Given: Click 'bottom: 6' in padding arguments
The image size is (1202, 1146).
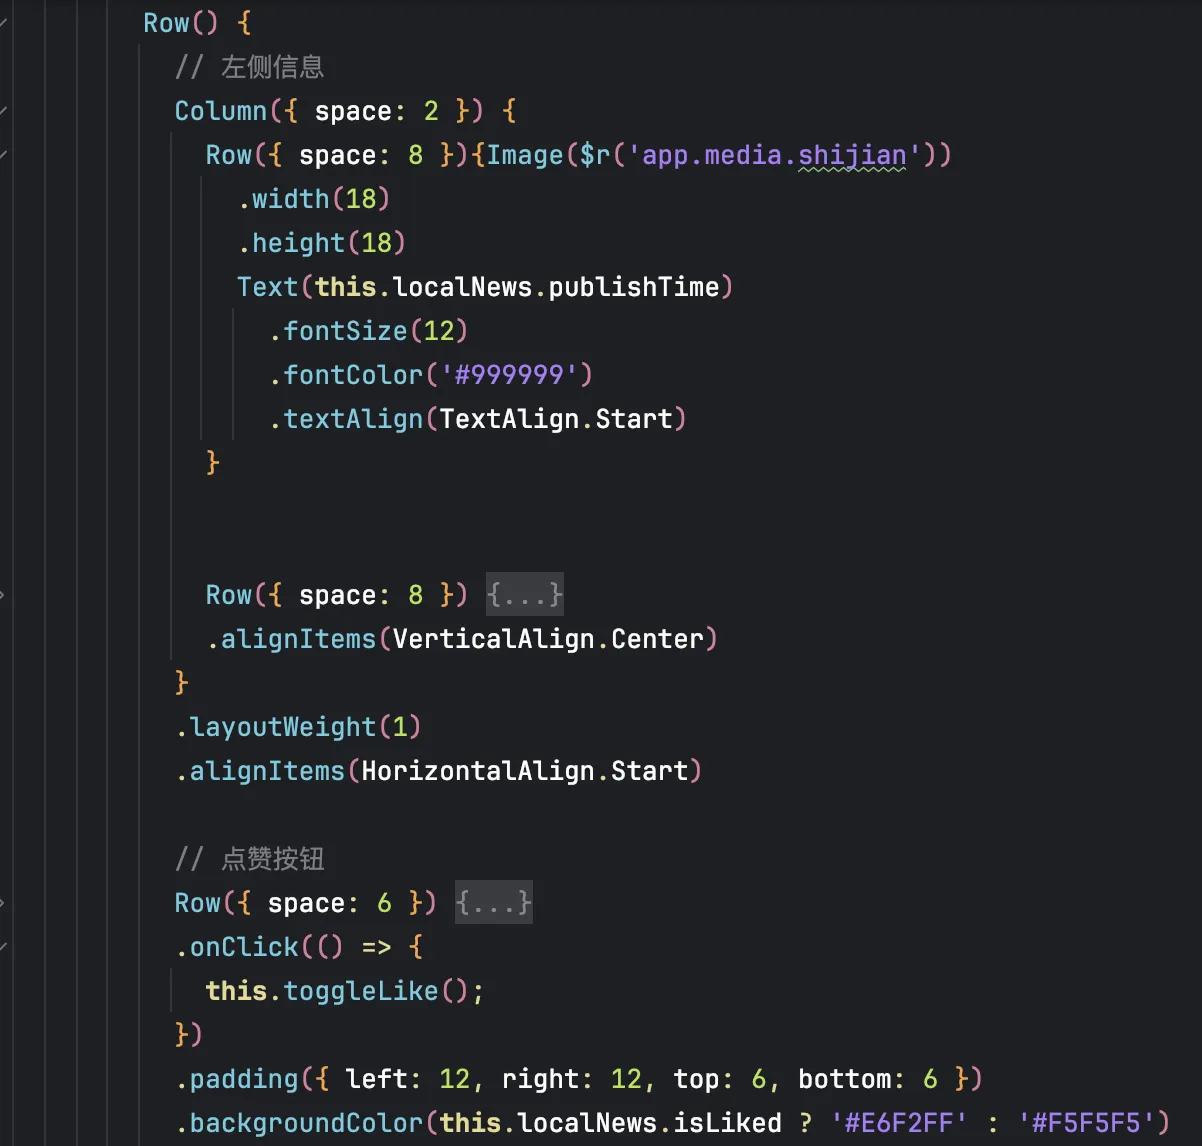Looking at the screenshot, I should coord(868,1079).
